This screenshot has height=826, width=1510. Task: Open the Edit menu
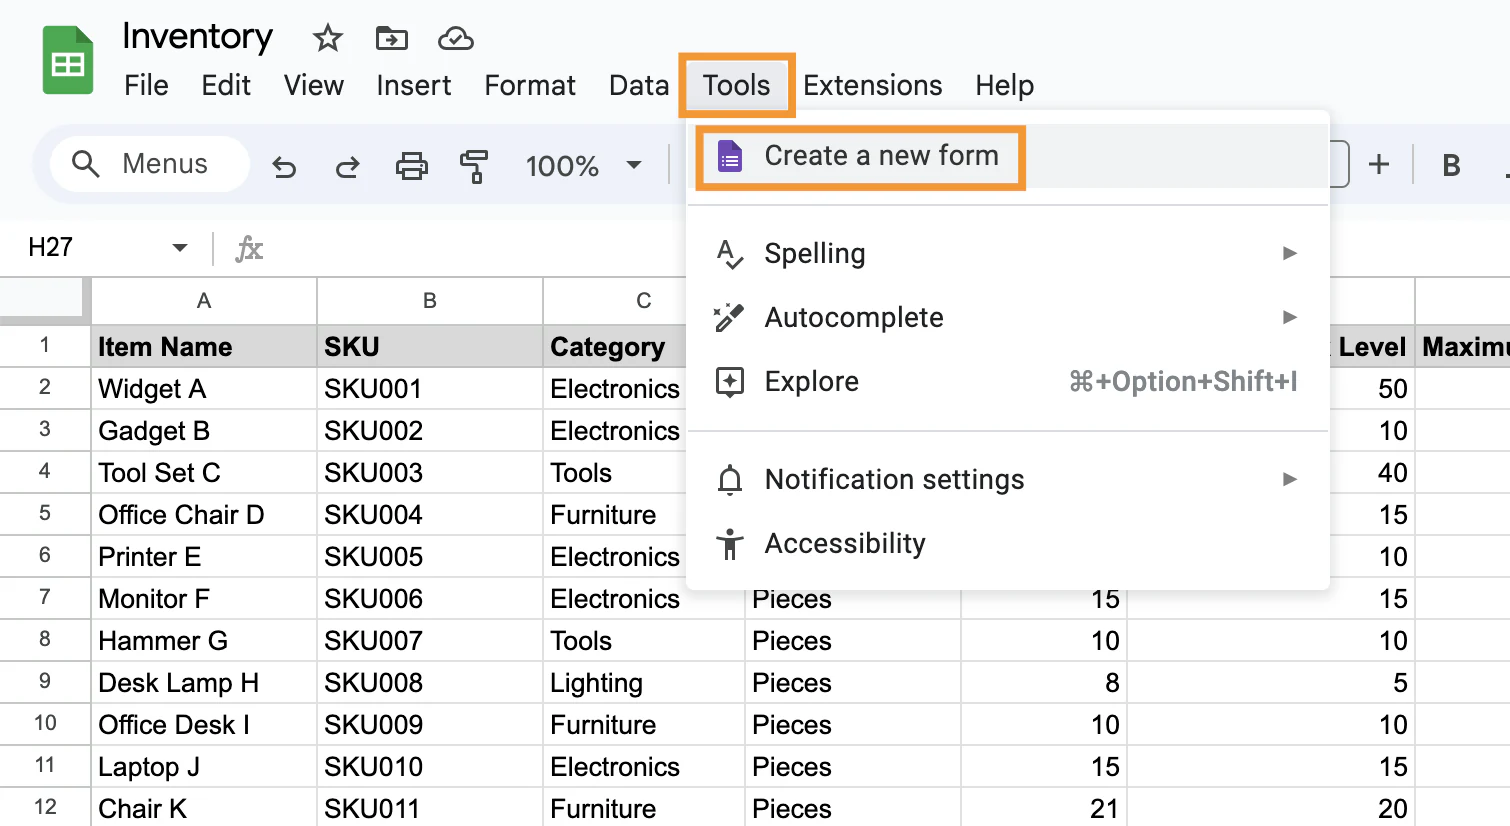click(x=226, y=86)
